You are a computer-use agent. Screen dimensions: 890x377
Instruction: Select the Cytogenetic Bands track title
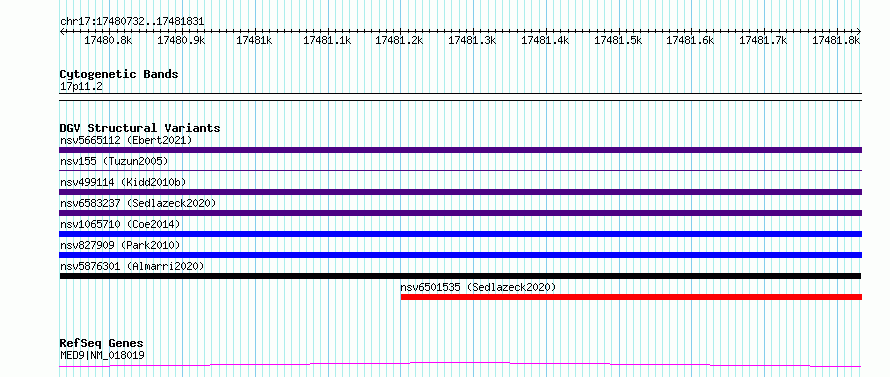click(119, 74)
